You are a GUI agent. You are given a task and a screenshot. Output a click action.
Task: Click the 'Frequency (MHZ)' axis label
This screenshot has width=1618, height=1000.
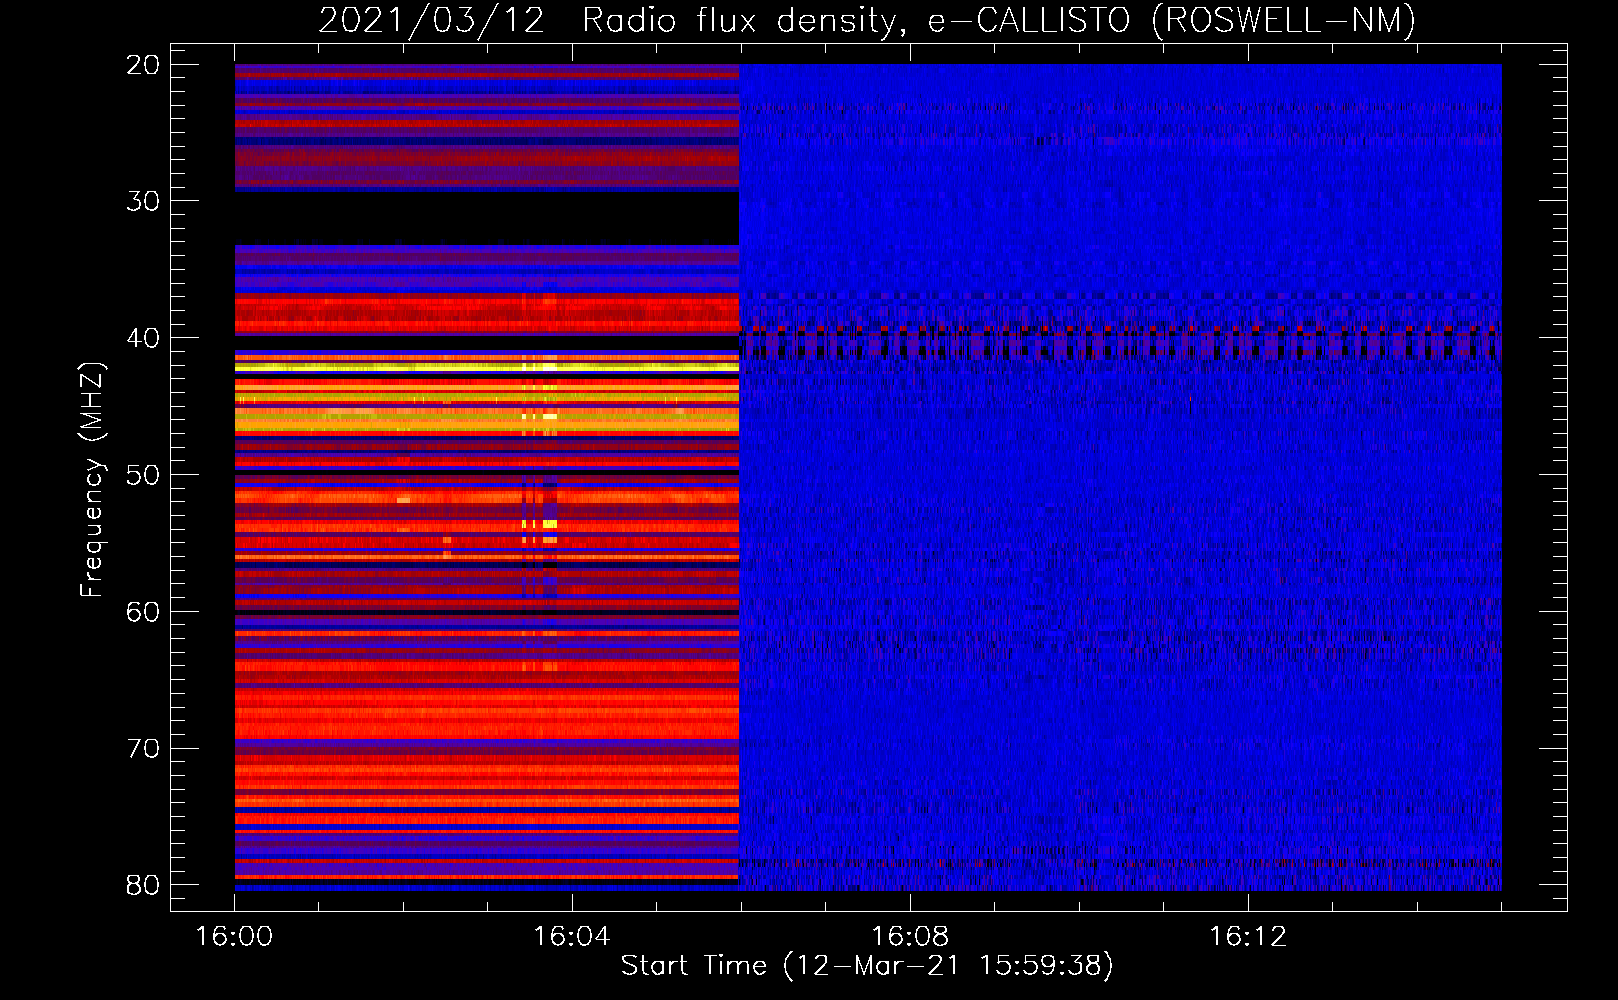(92, 480)
